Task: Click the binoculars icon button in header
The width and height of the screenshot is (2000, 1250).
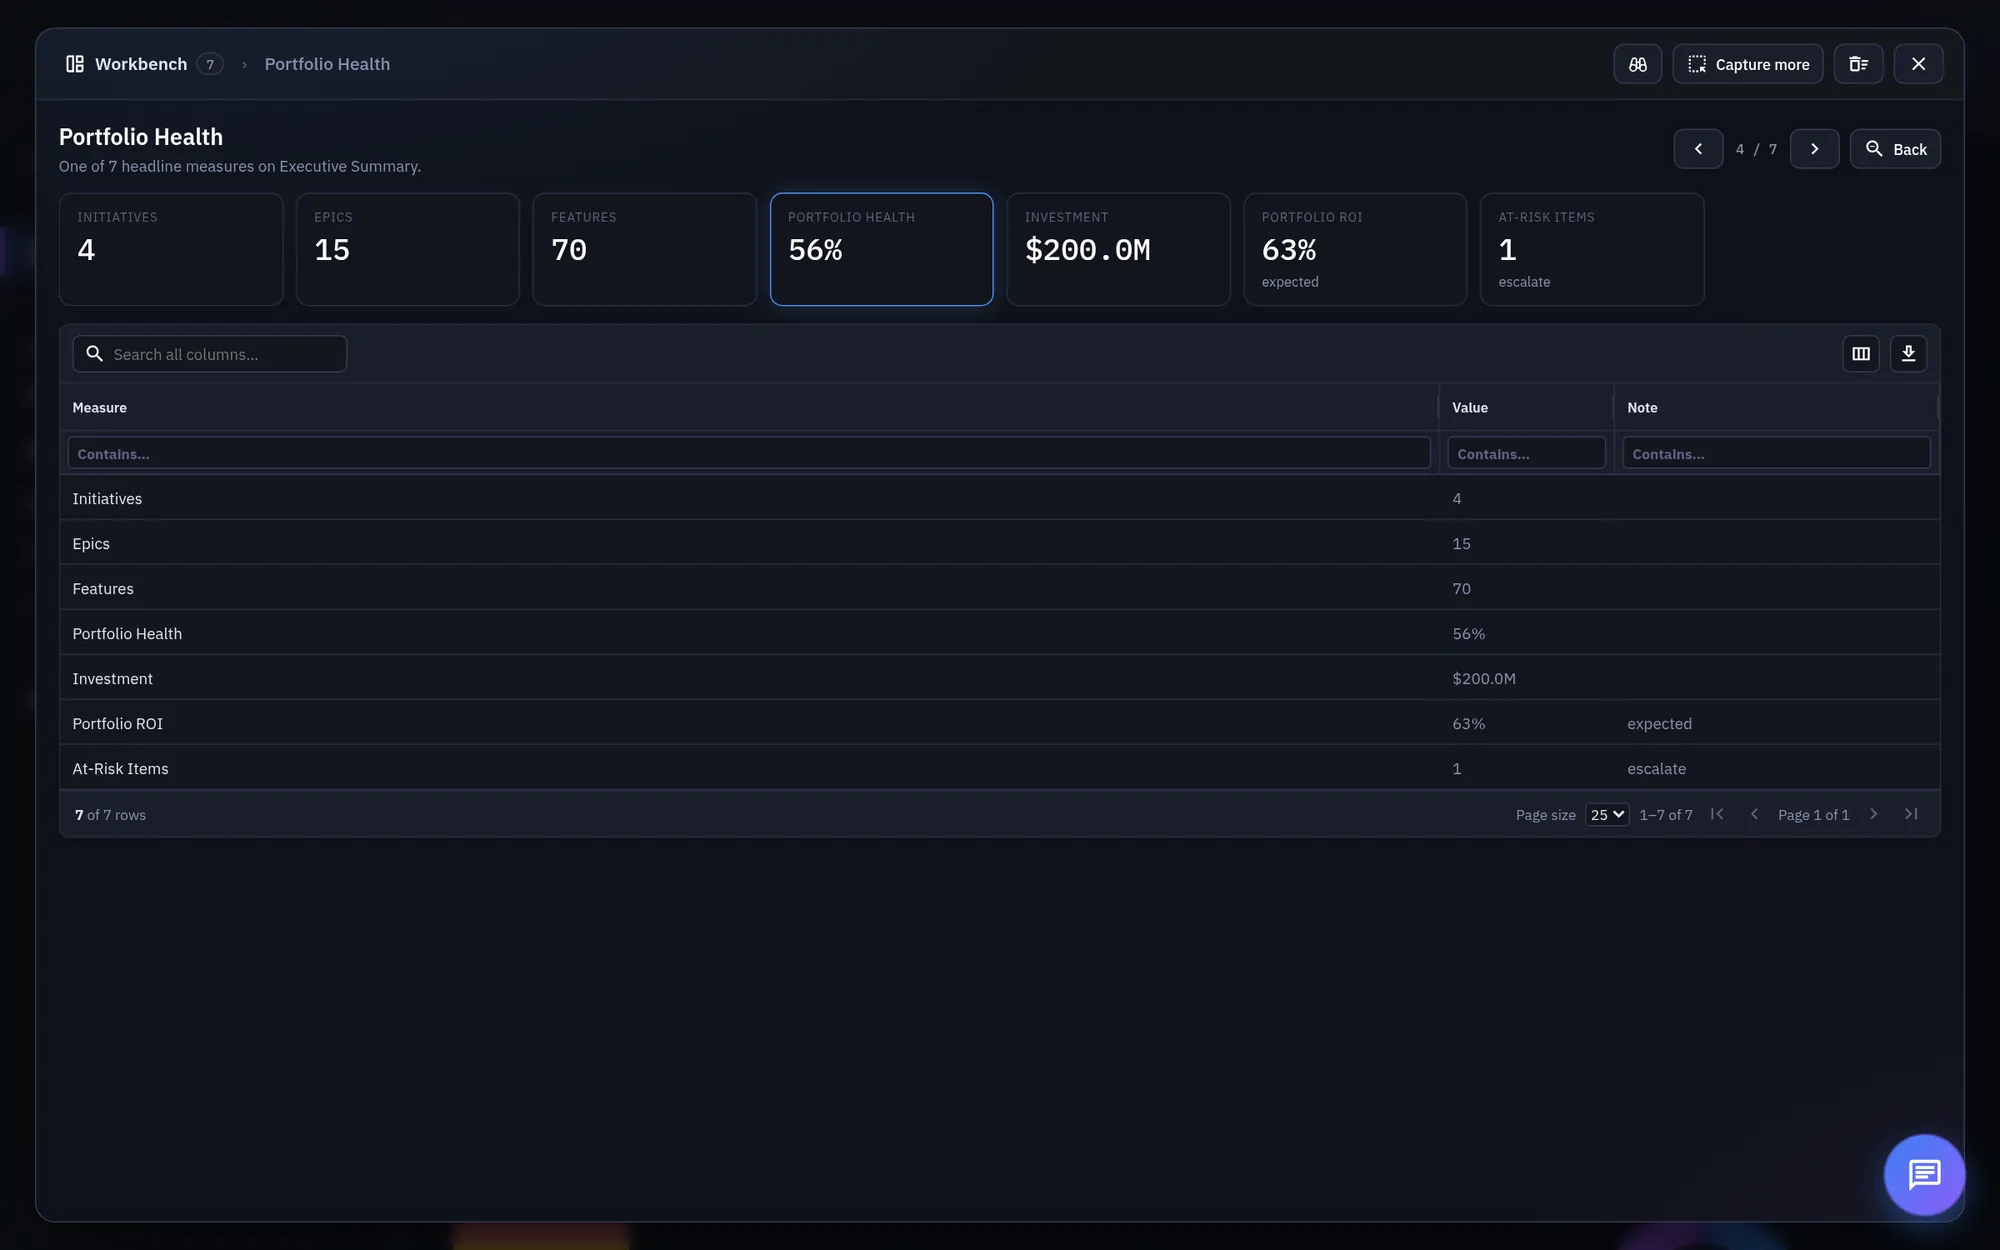Action: (x=1637, y=64)
